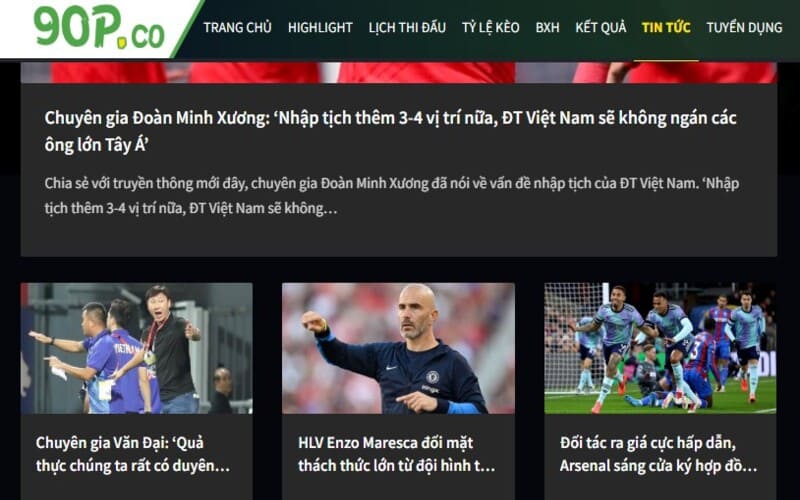The width and height of the screenshot is (800, 500).
Task: Open HLV Enzo Maresca article title
Action: click(396, 454)
